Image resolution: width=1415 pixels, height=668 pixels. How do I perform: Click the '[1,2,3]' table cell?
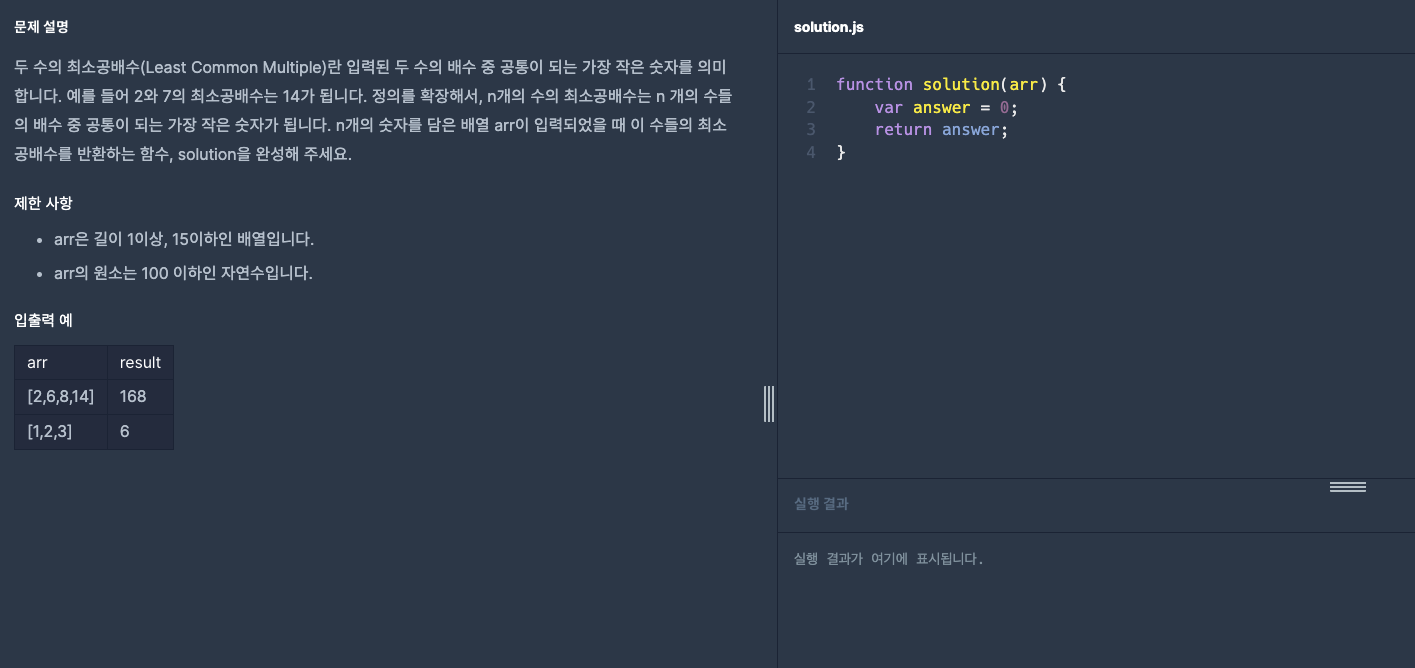(x=61, y=432)
